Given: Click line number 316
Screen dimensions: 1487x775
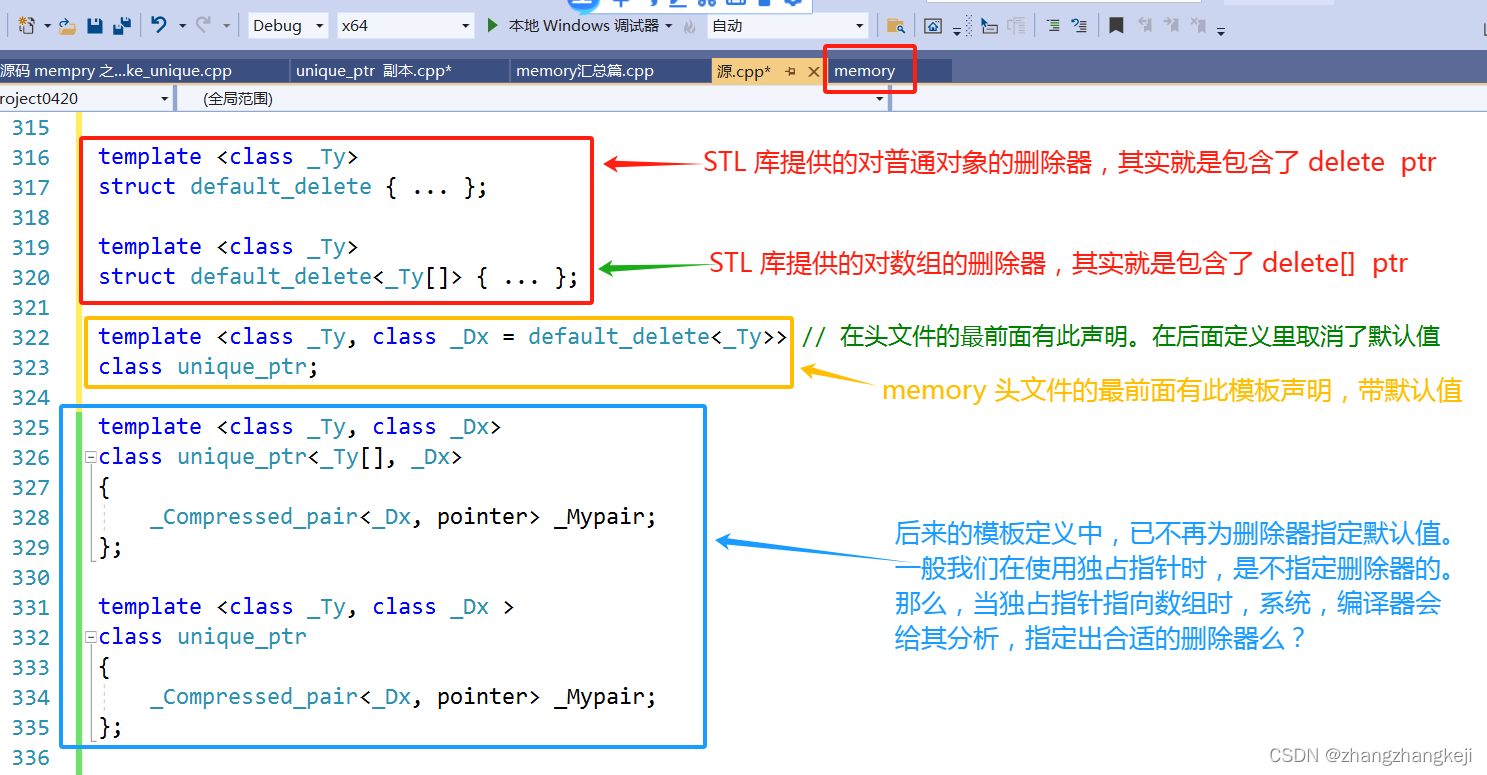Looking at the screenshot, I should [31, 157].
